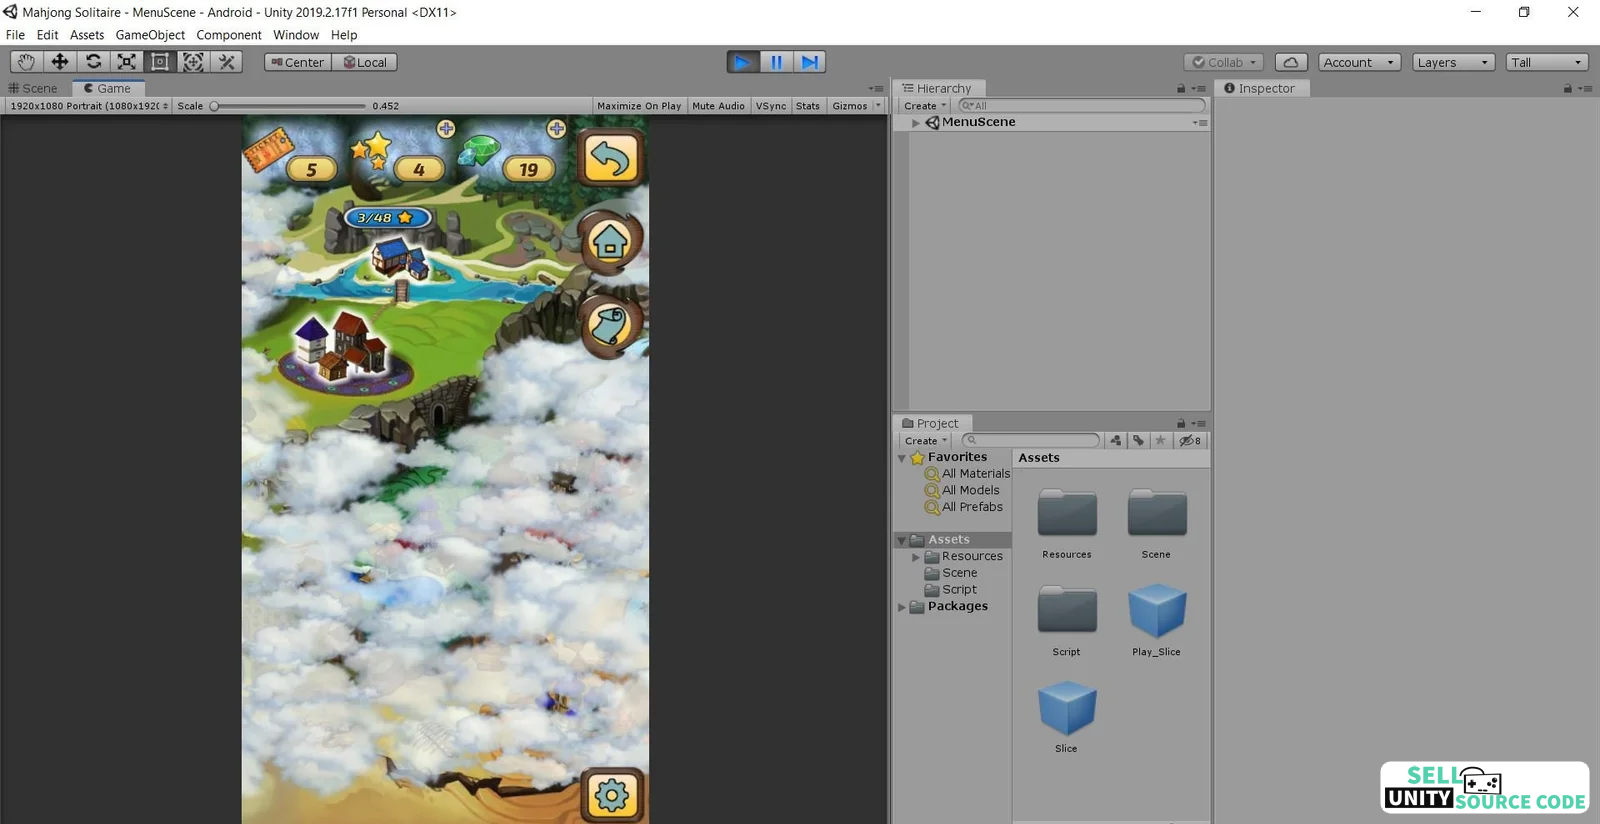Image resolution: width=1600 pixels, height=824 pixels.
Task: Expand the Resources folder in tree
Action: tap(915, 557)
